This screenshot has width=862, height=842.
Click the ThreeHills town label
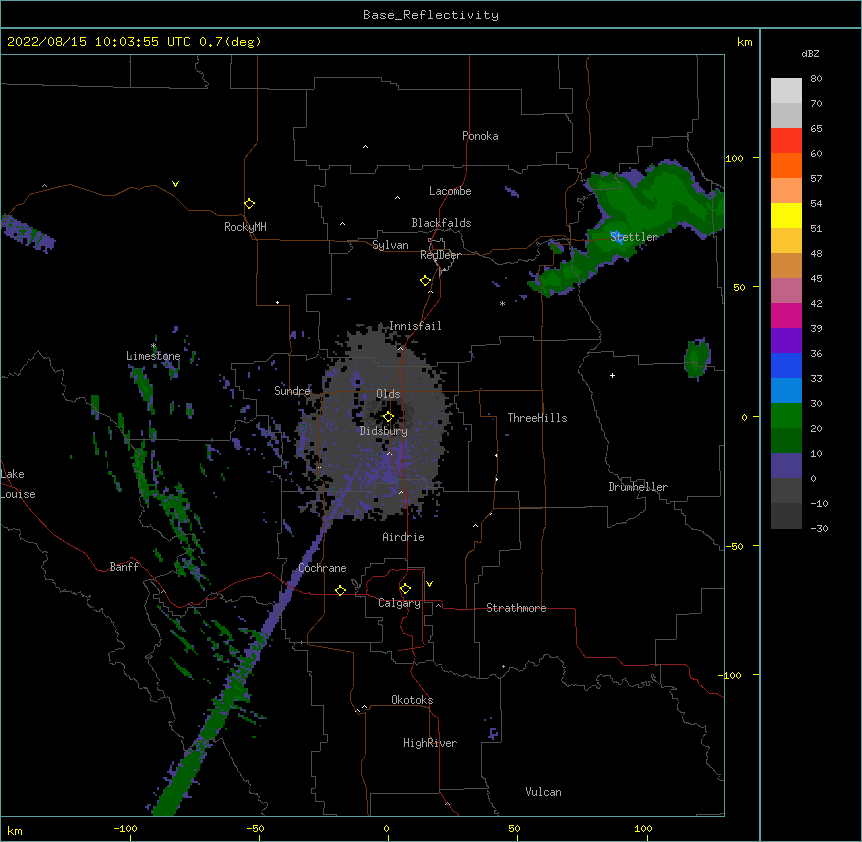pos(537,418)
